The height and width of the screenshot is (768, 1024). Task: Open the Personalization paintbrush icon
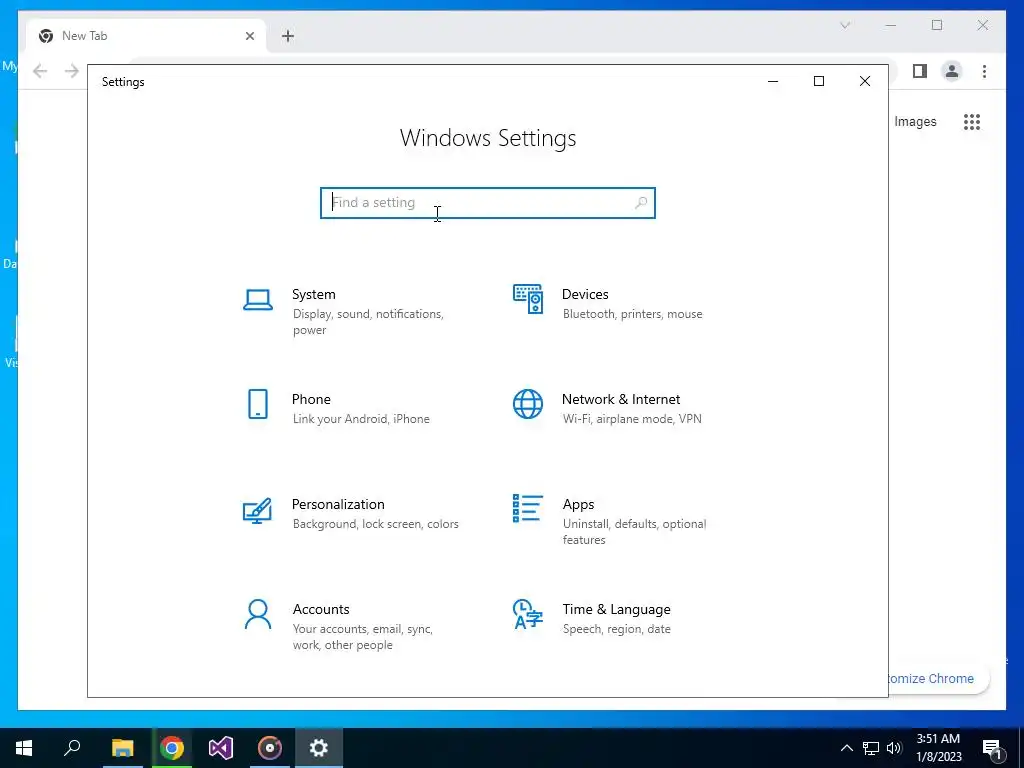(257, 510)
